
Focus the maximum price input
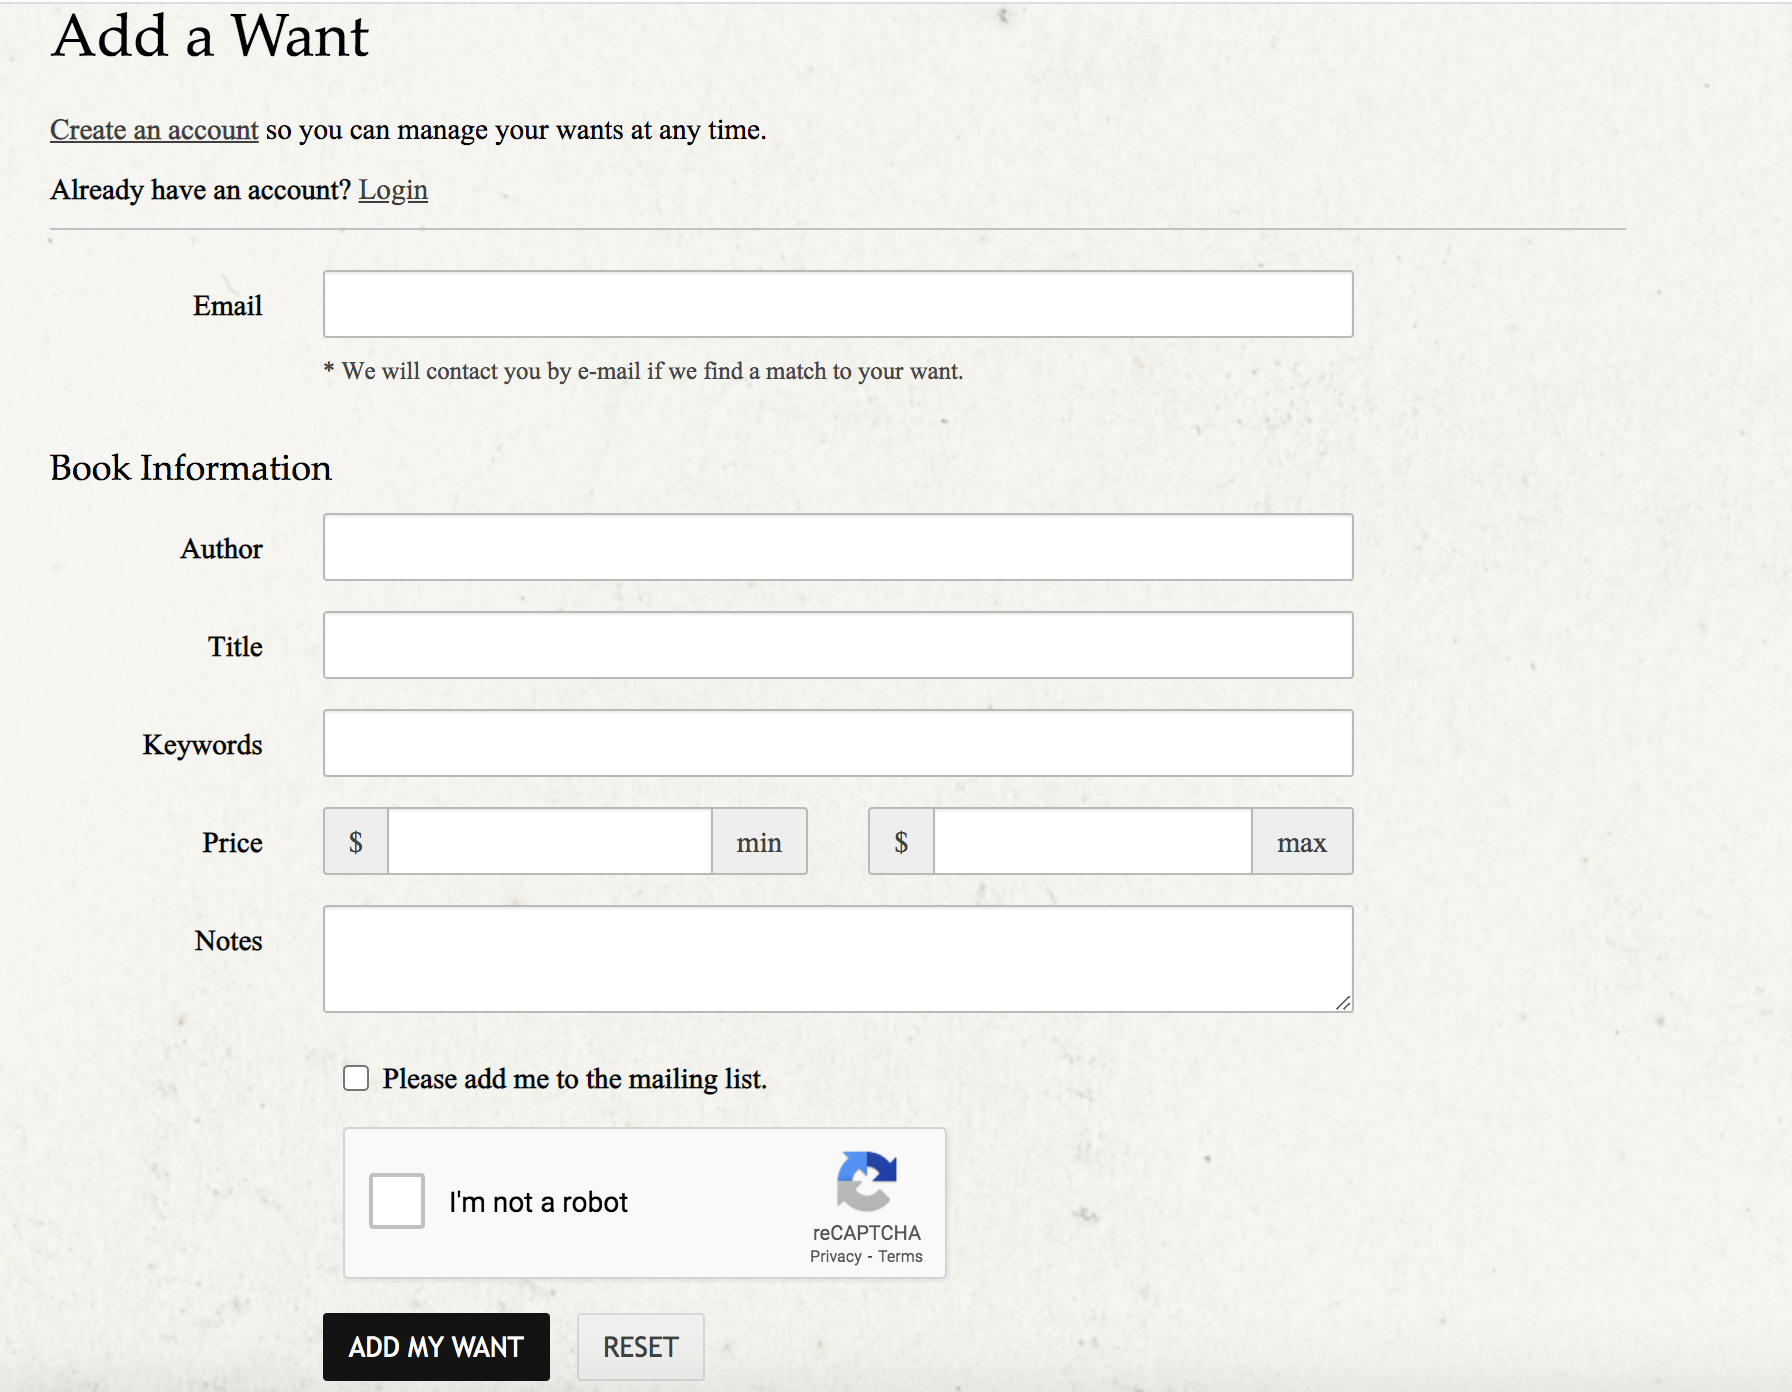pos(1092,842)
